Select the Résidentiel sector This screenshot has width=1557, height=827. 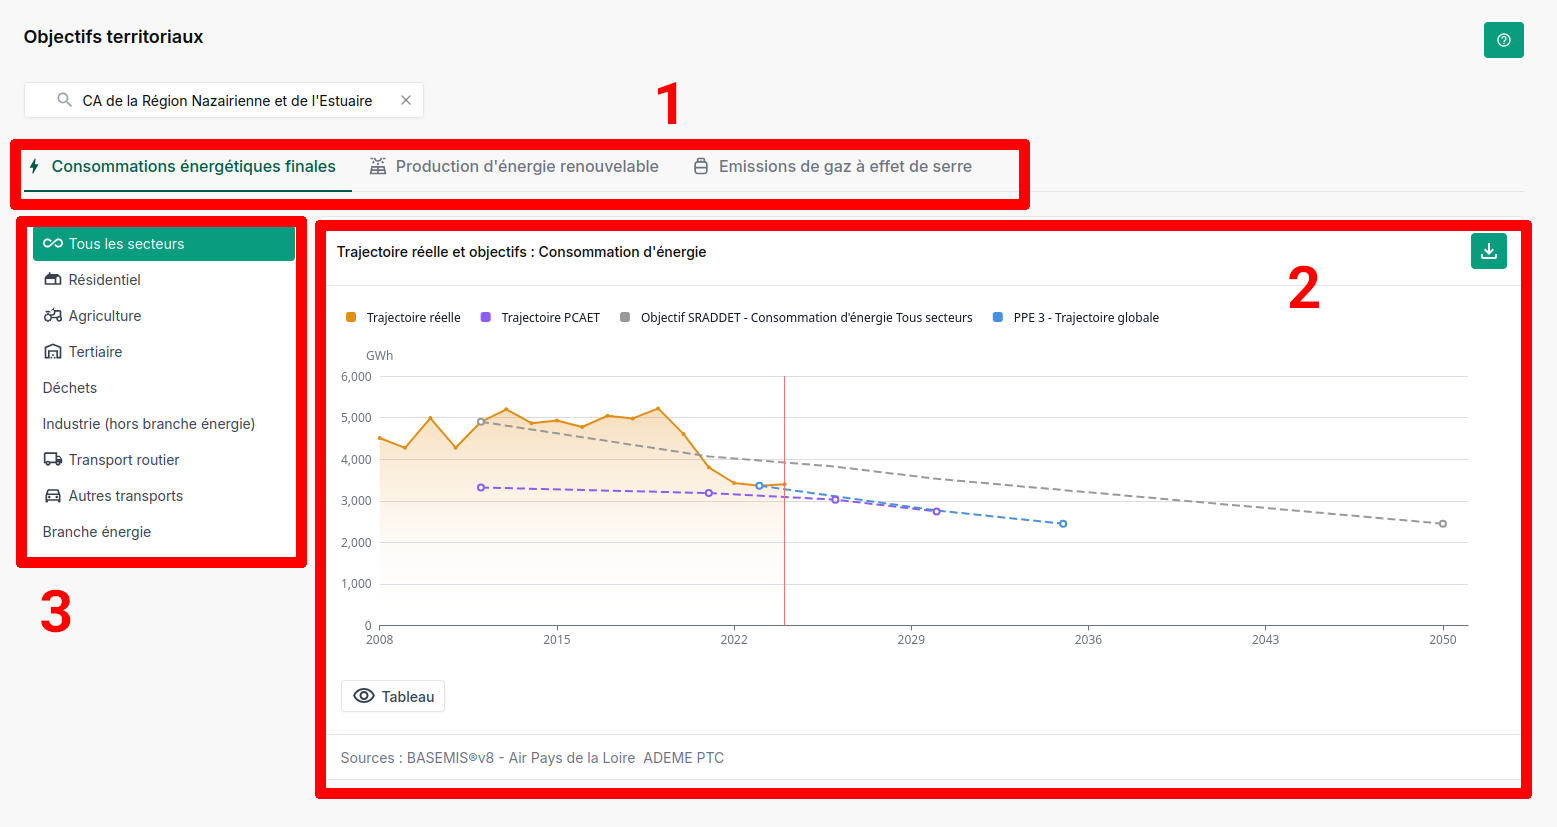[x=164, y=279]
